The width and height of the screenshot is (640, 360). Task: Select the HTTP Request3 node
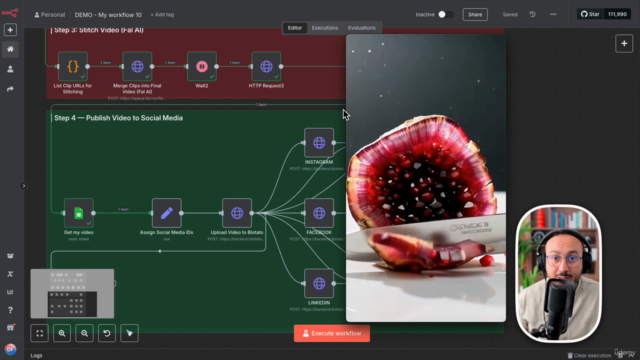[266, 66]
